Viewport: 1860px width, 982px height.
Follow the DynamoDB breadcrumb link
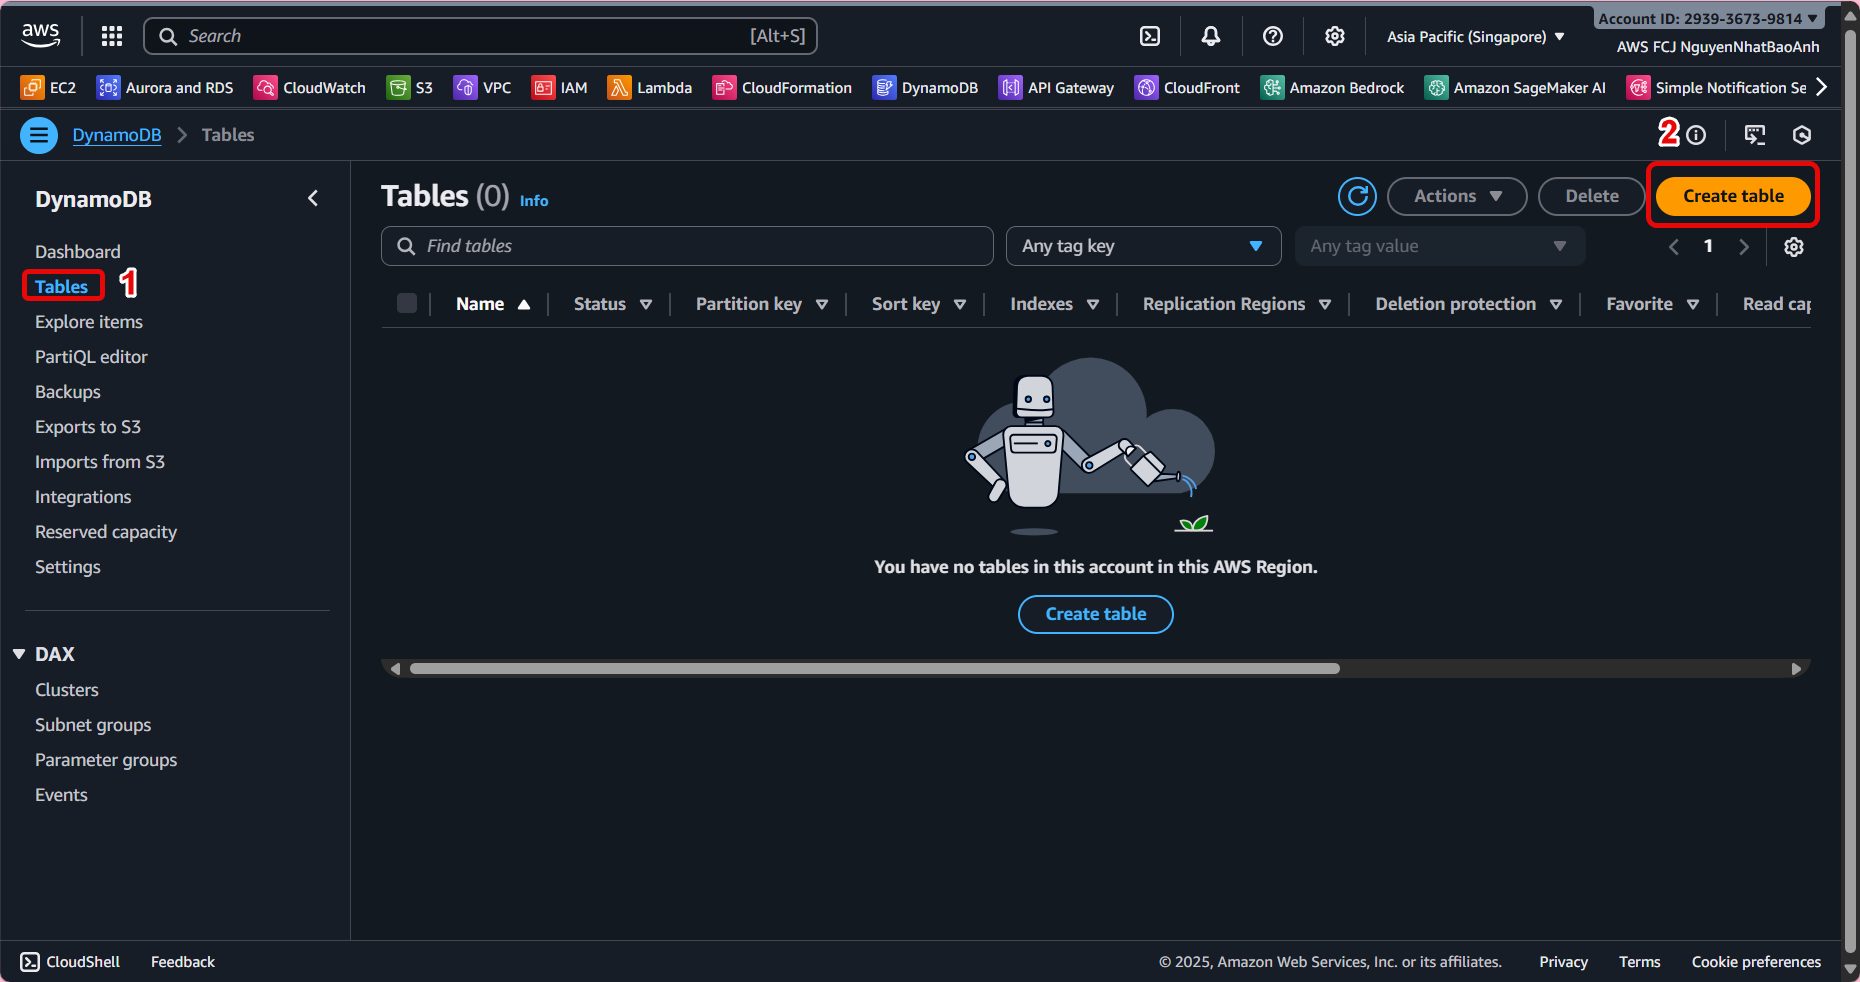click(x=117, y=135)
